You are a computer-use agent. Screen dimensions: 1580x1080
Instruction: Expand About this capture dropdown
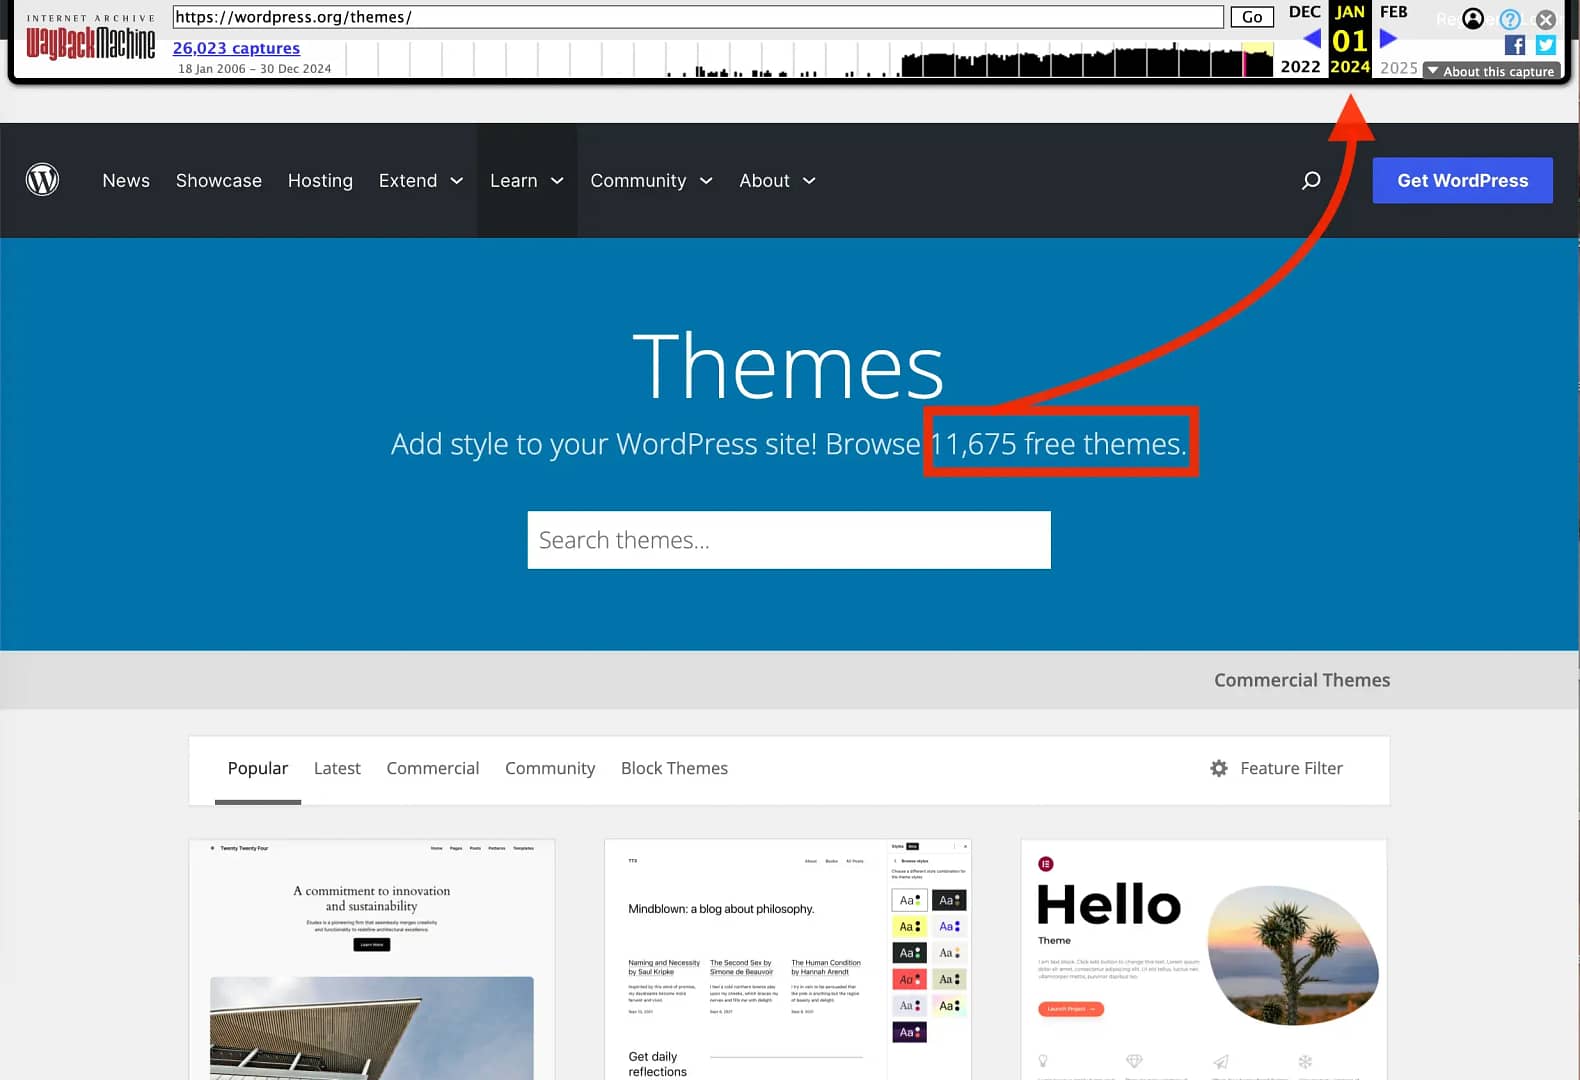1491,71
